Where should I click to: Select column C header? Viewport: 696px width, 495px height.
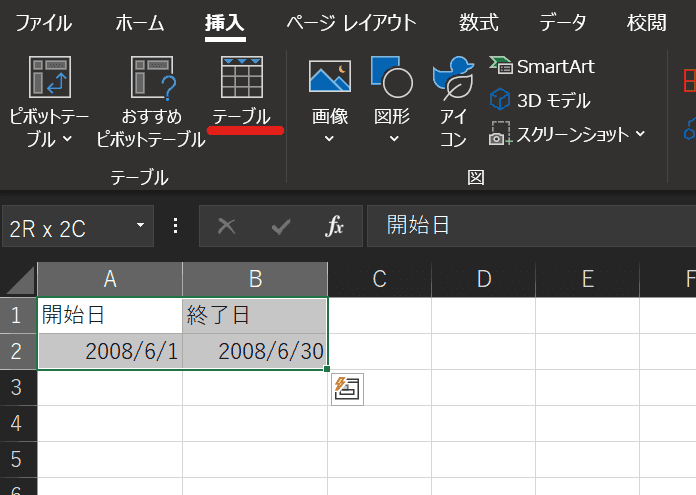pos(379,279)
